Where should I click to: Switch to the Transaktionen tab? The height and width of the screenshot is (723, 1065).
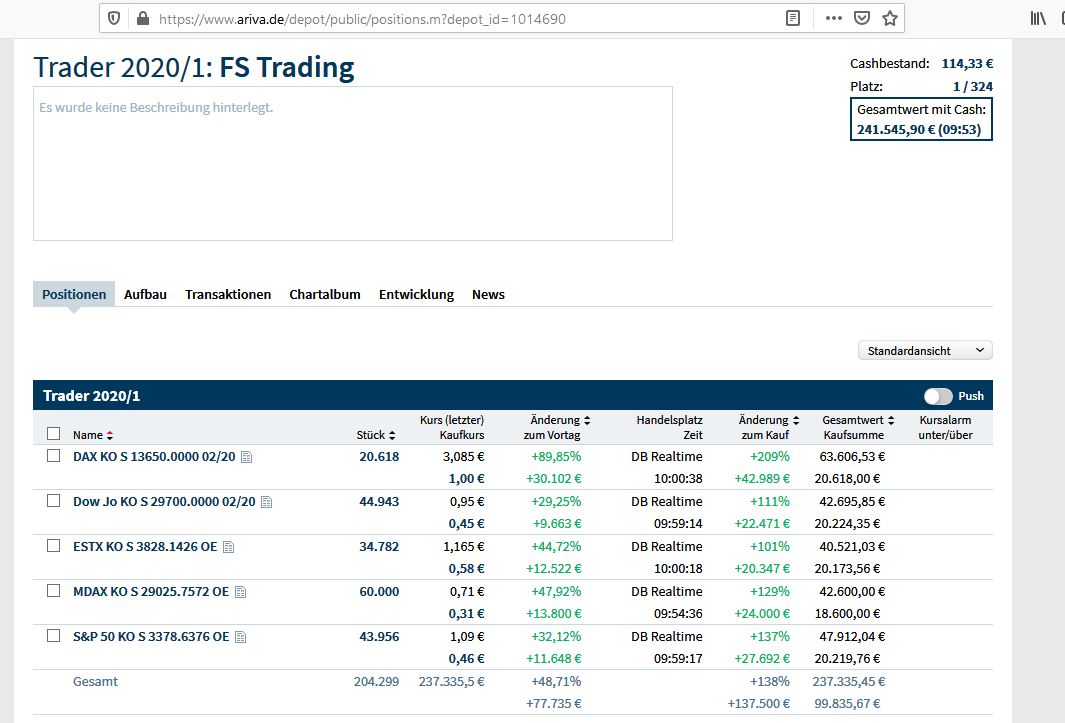[x=228, y=294]
